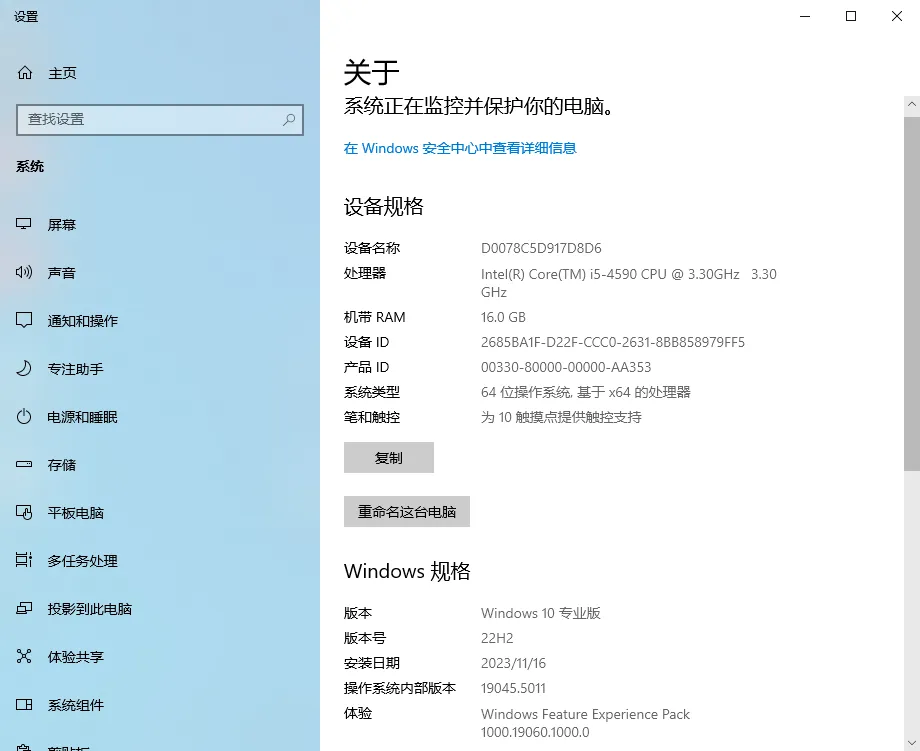This screenshot has width=920, height=751.
Task: Click the 存储 drive icon
Action: 23,464
